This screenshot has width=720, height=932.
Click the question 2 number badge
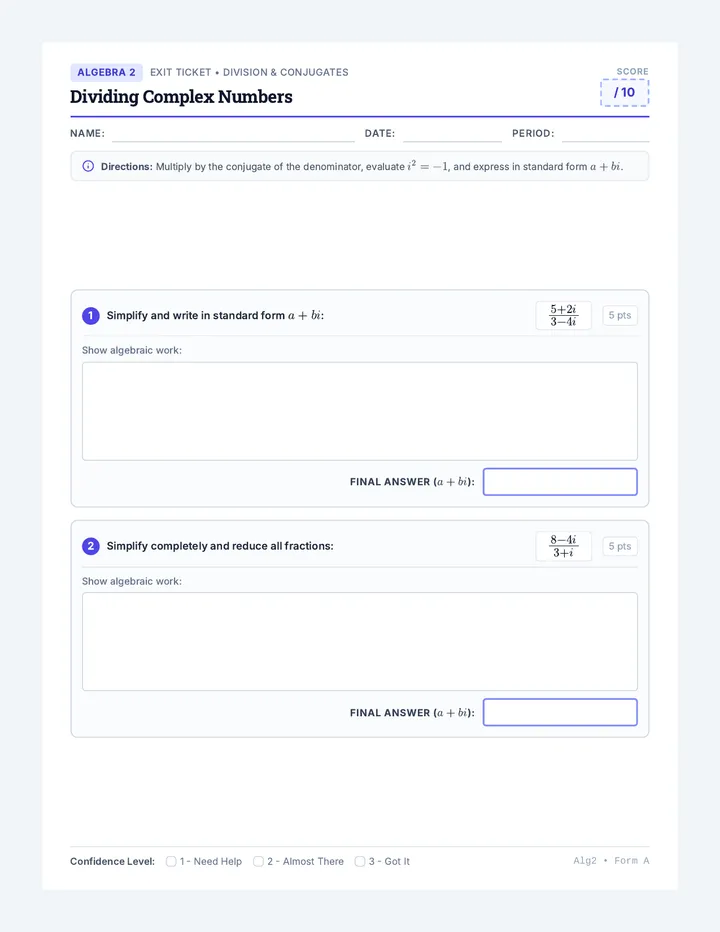pos(90,546)
